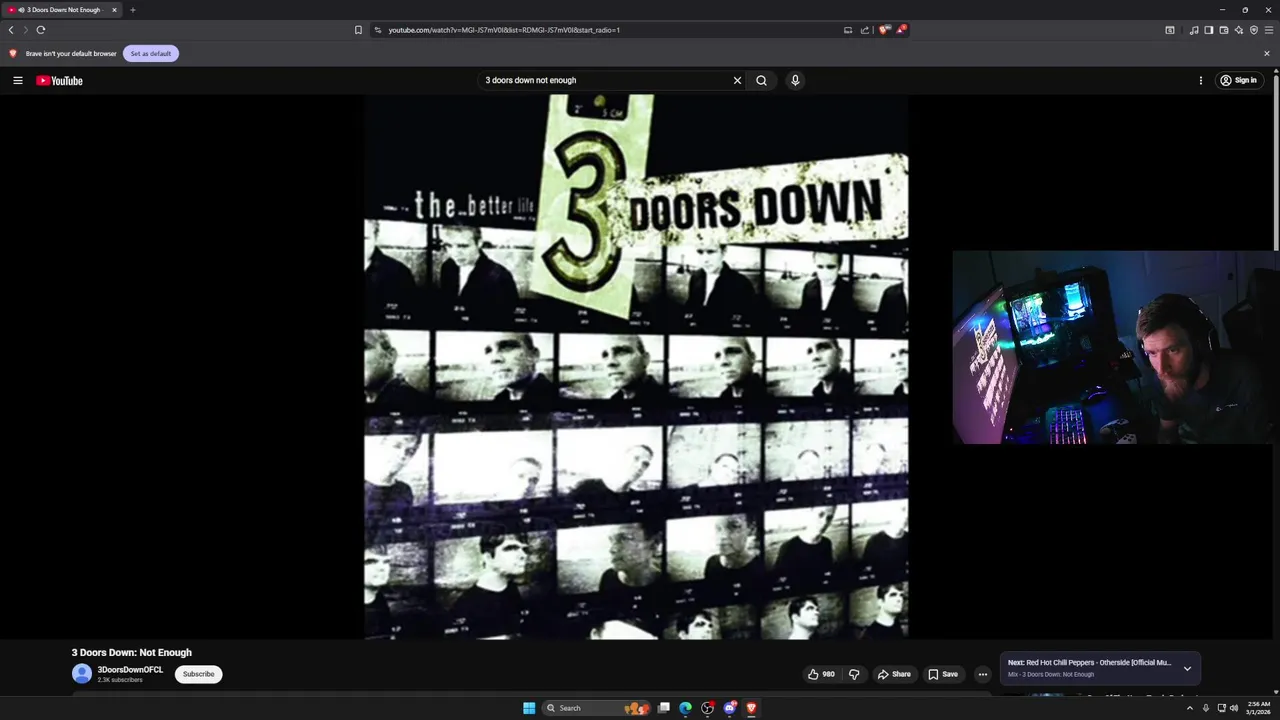The image size is (1280, 720).
Task: Open OBS Studio from taskbar
Action: click(x=707, y=708)
